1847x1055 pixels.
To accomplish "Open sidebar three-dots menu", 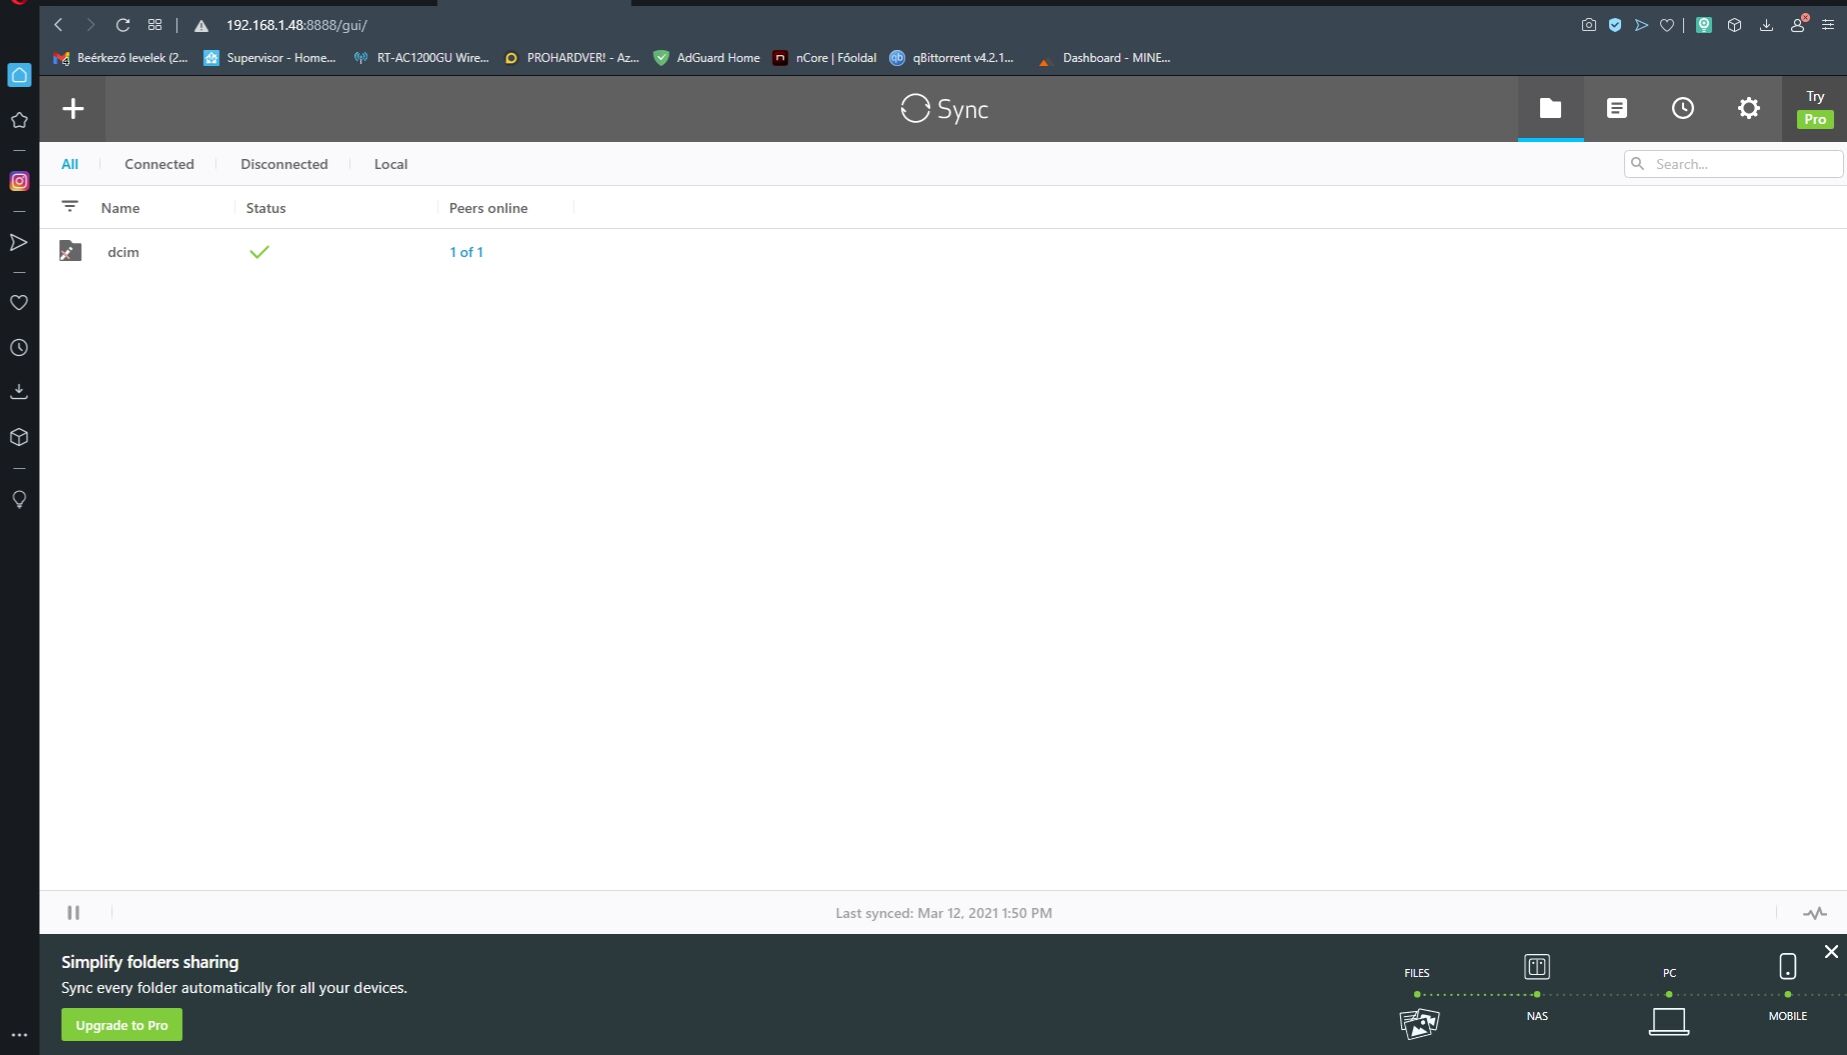I will [19, 1035].
